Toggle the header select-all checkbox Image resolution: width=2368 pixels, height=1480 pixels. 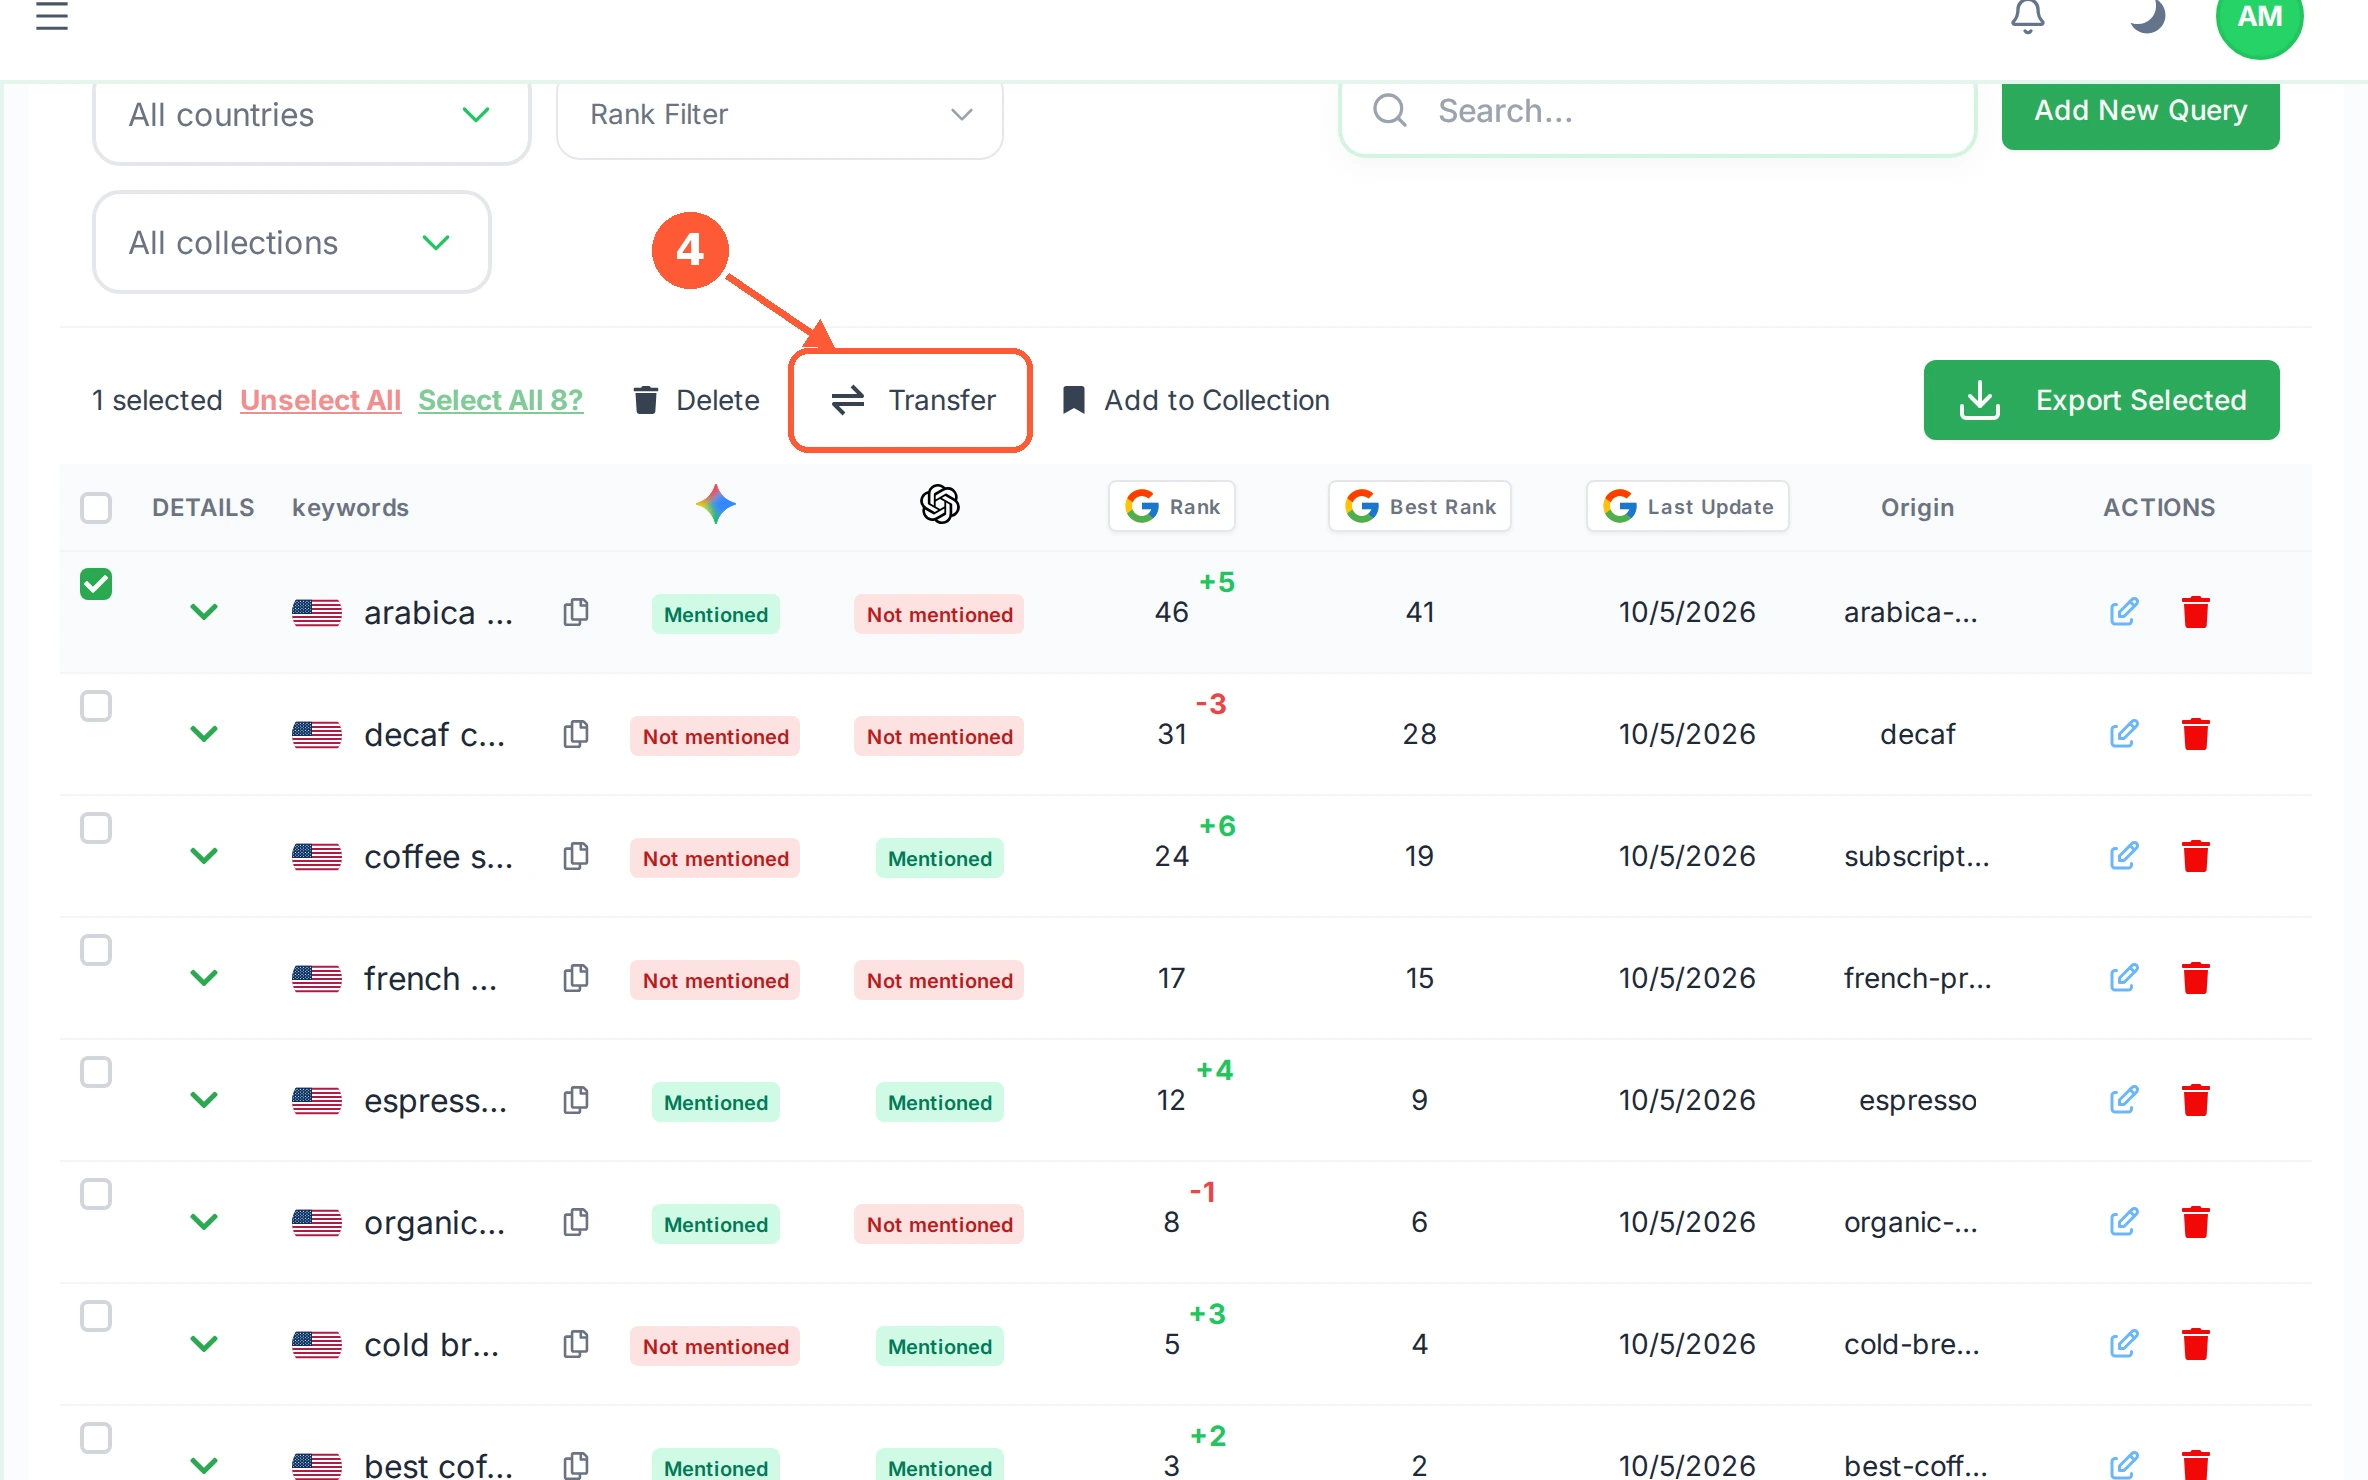coord(96,508)
